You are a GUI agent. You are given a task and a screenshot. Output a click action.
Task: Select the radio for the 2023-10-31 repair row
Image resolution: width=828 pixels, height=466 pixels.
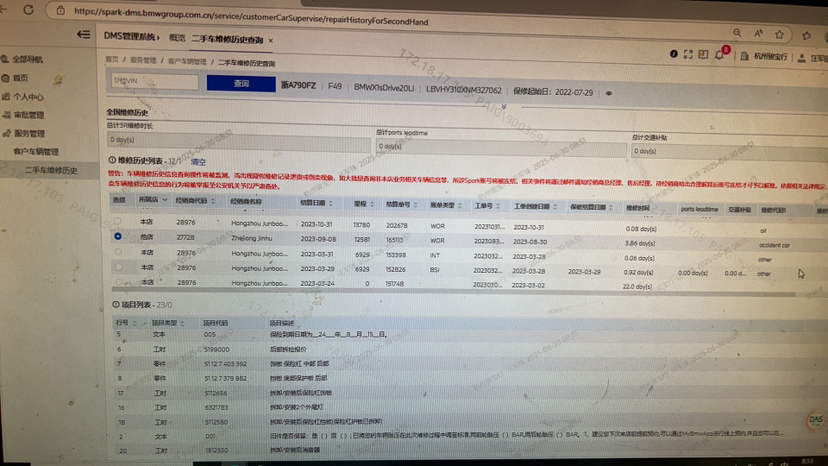tap(118, 221)
